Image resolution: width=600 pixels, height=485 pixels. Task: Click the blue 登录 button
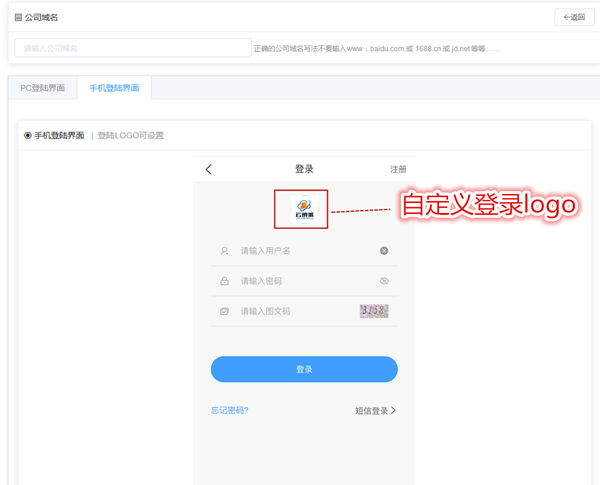point(304,369)
